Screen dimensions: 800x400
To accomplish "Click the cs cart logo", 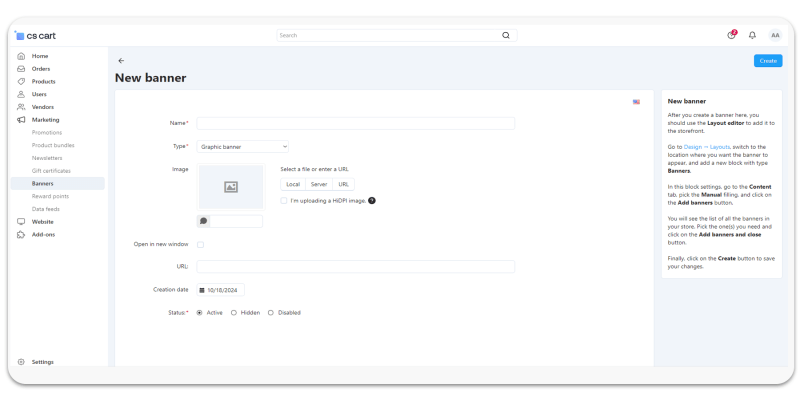I will [x=36, y=35].
